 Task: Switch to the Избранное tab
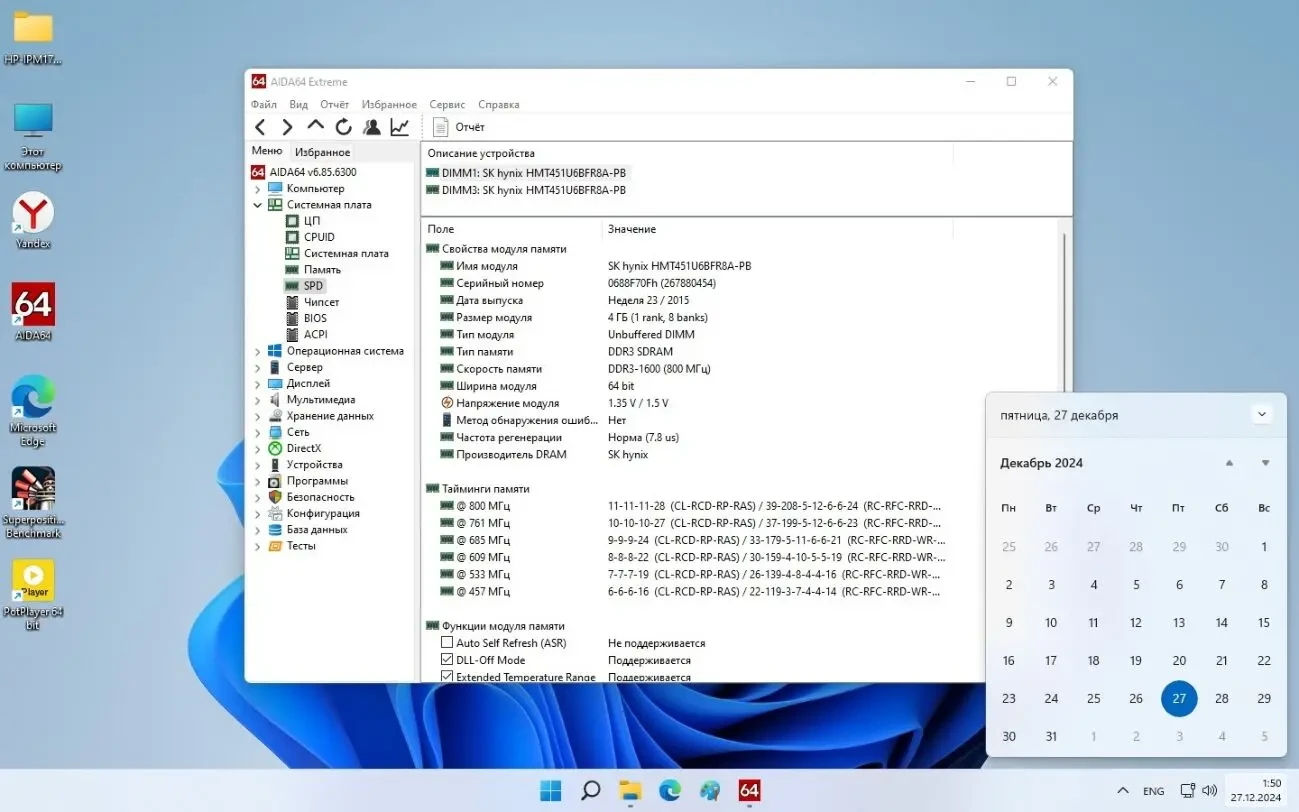tap(321, 150)
